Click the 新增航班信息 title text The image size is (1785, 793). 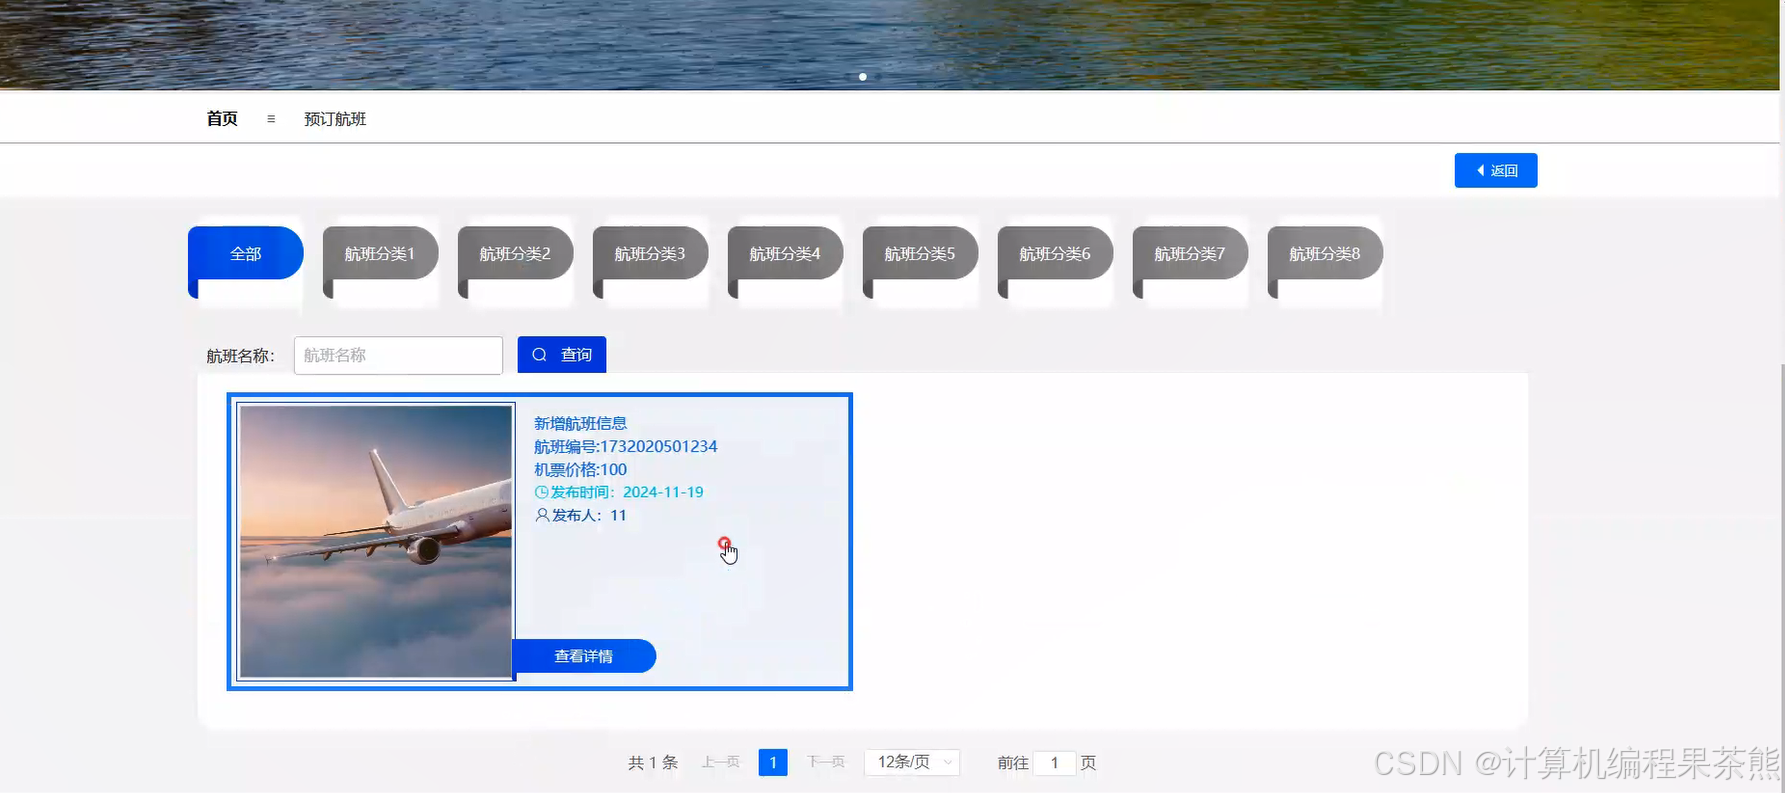(x=580, y=423)
